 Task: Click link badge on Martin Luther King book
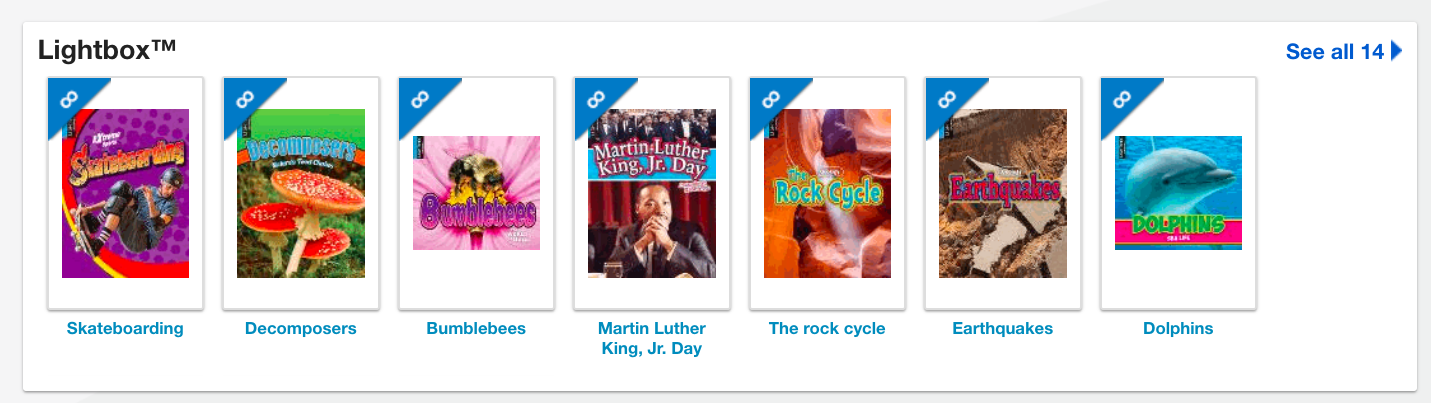click(596, 98)
